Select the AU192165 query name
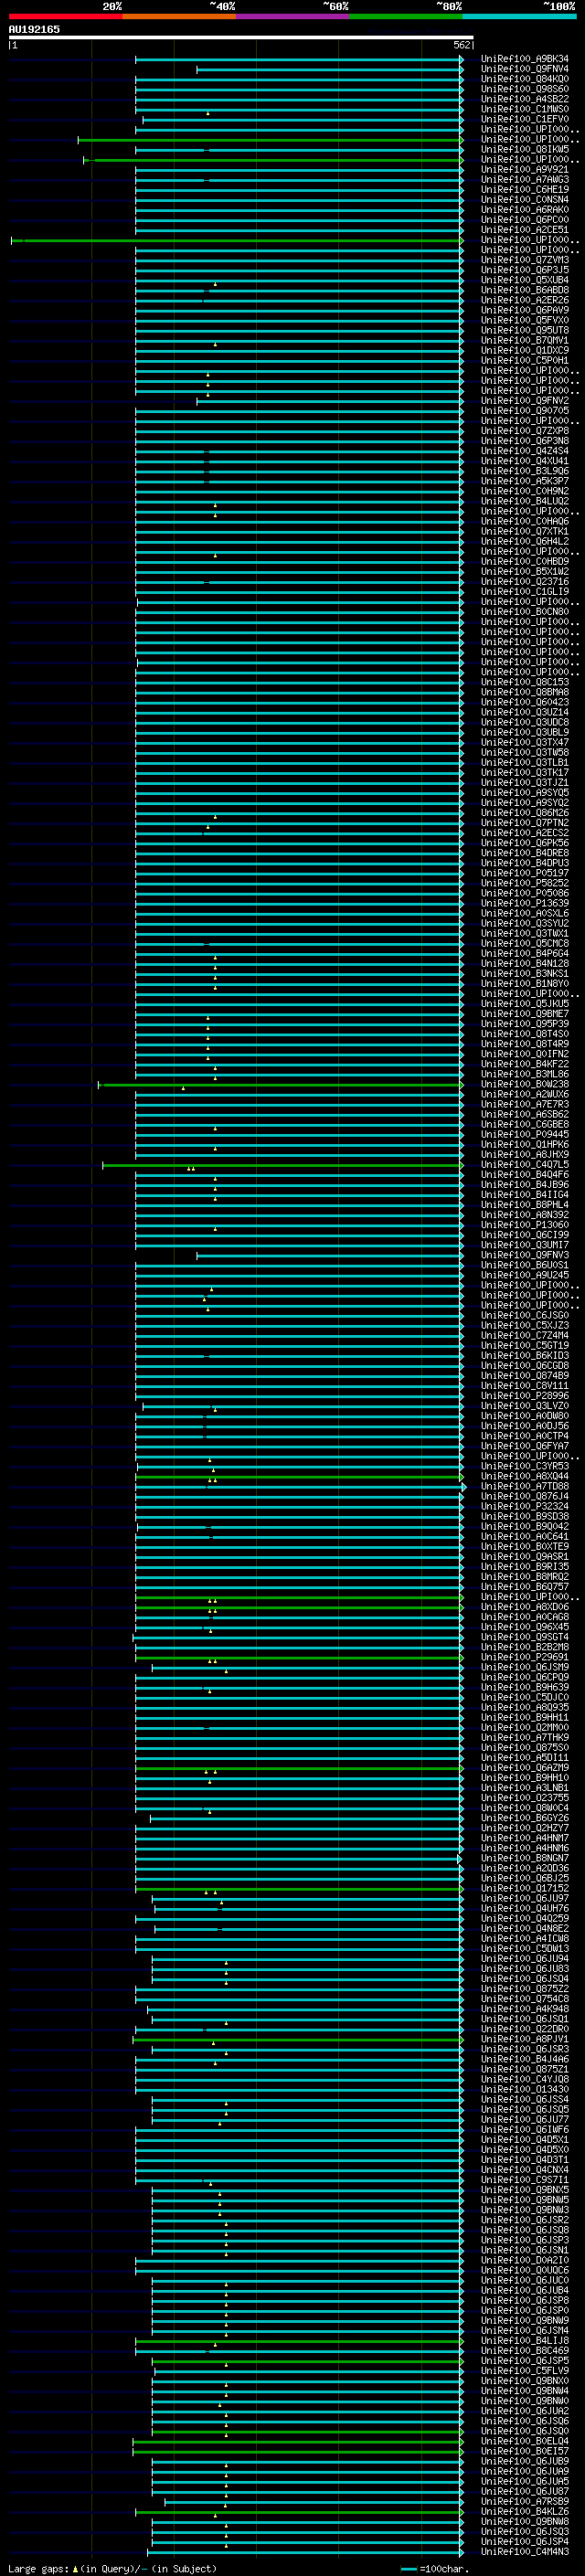The height and width of the screenshot is (2576, 585). pos(34,29)
